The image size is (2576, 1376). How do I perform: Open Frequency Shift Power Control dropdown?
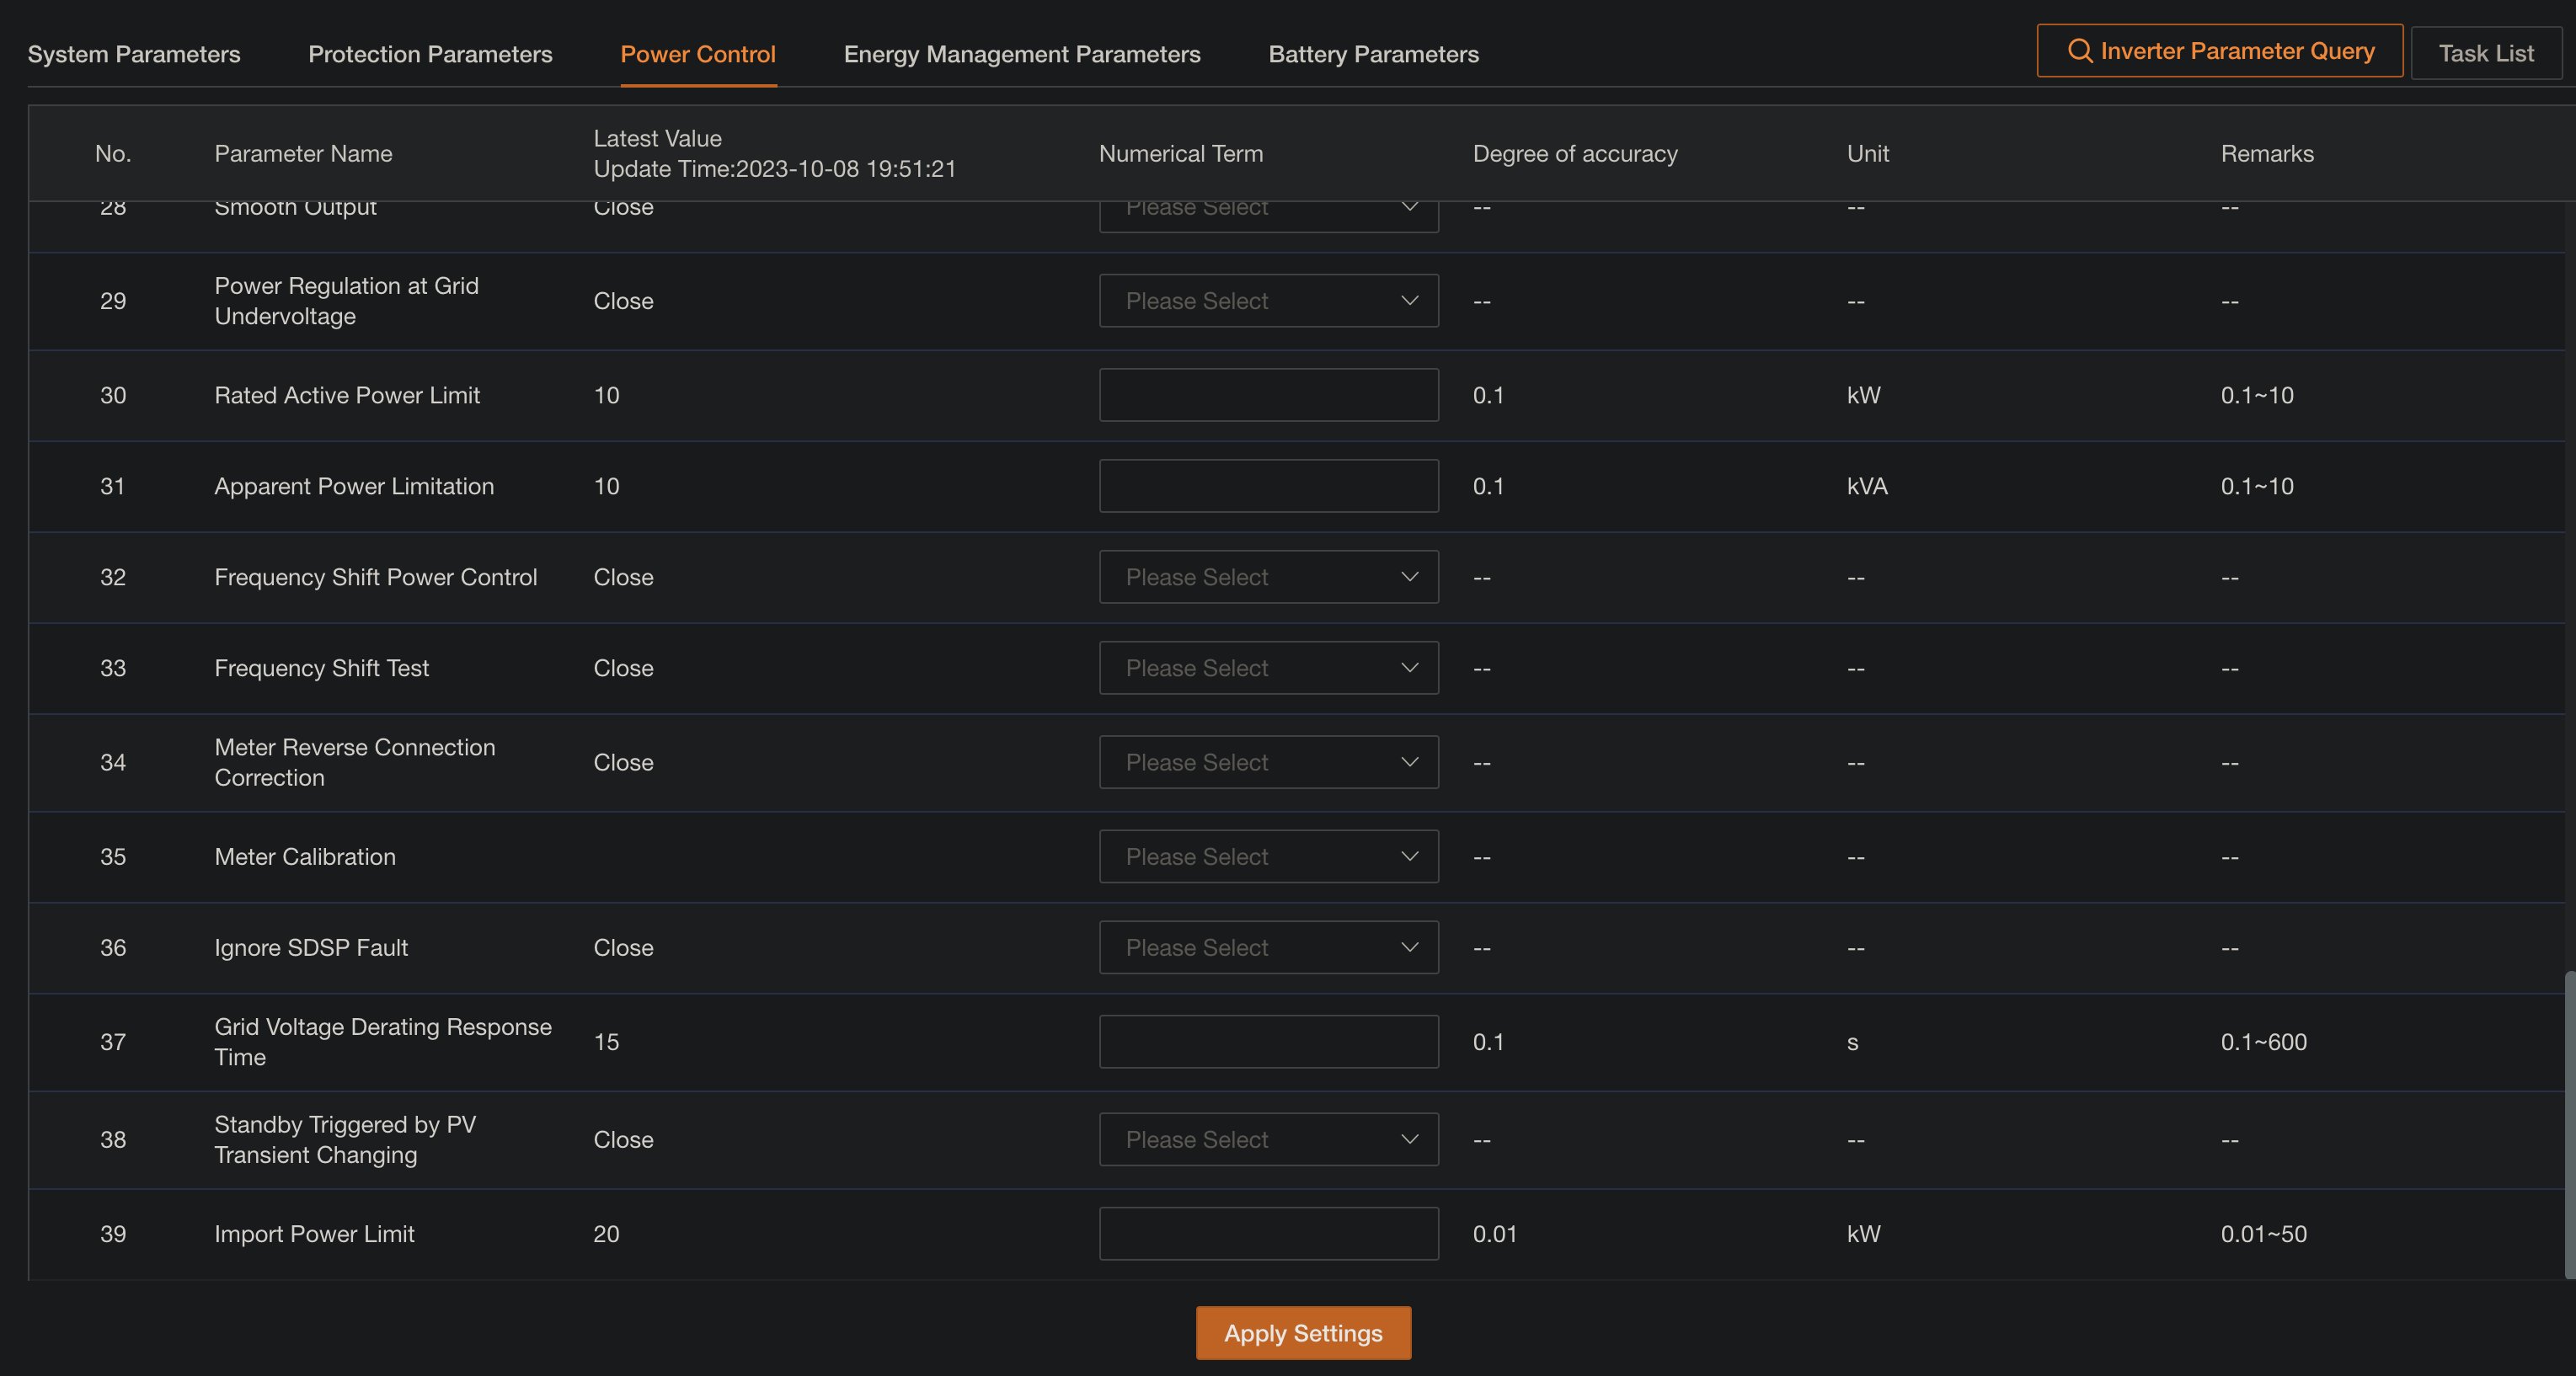click(x=1268, y=577)
